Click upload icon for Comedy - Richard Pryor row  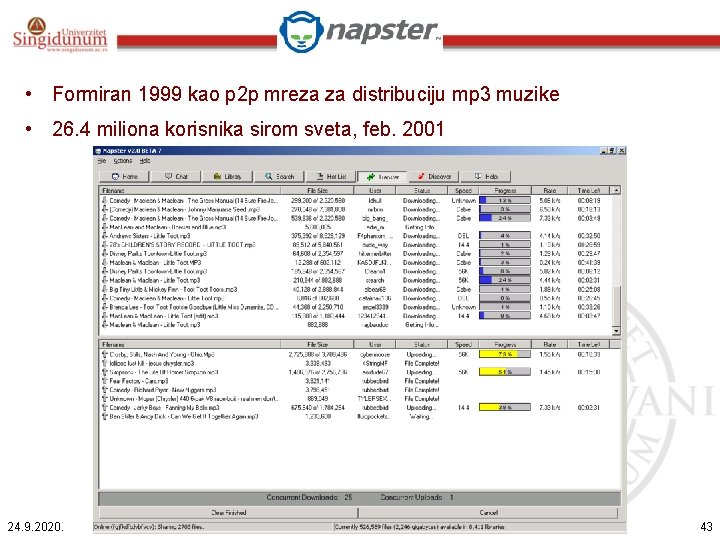[x=105, y=390]
